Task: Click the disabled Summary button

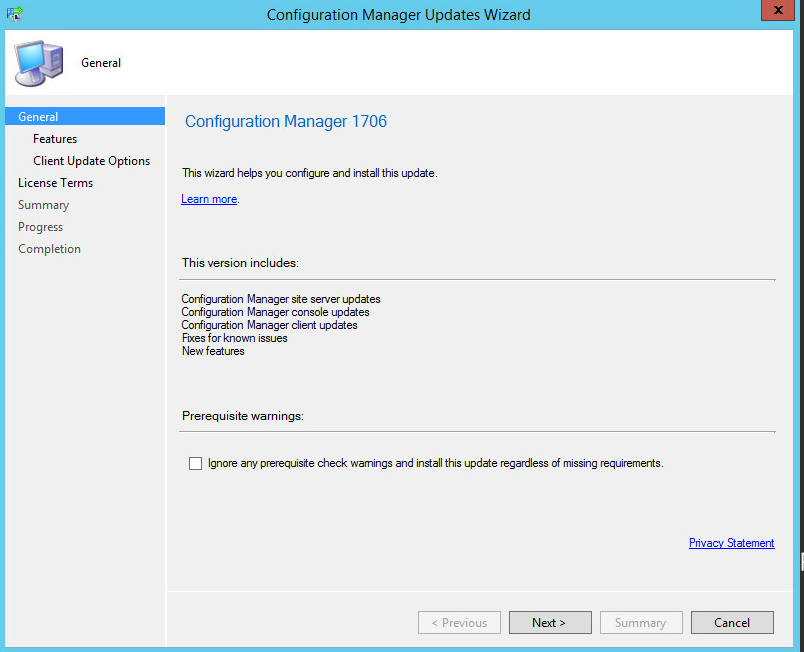Action: pyautogui.click(x=641, y=622)
